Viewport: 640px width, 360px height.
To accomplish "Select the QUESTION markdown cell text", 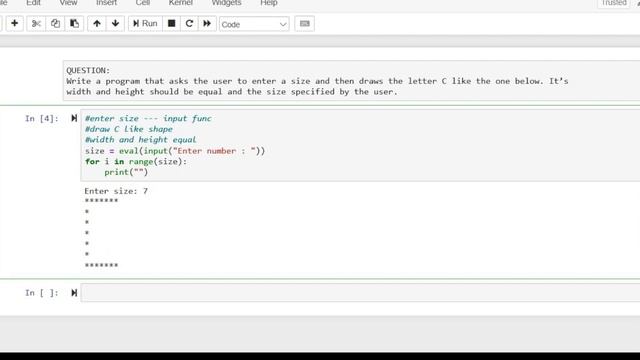I will pos(317,81).
